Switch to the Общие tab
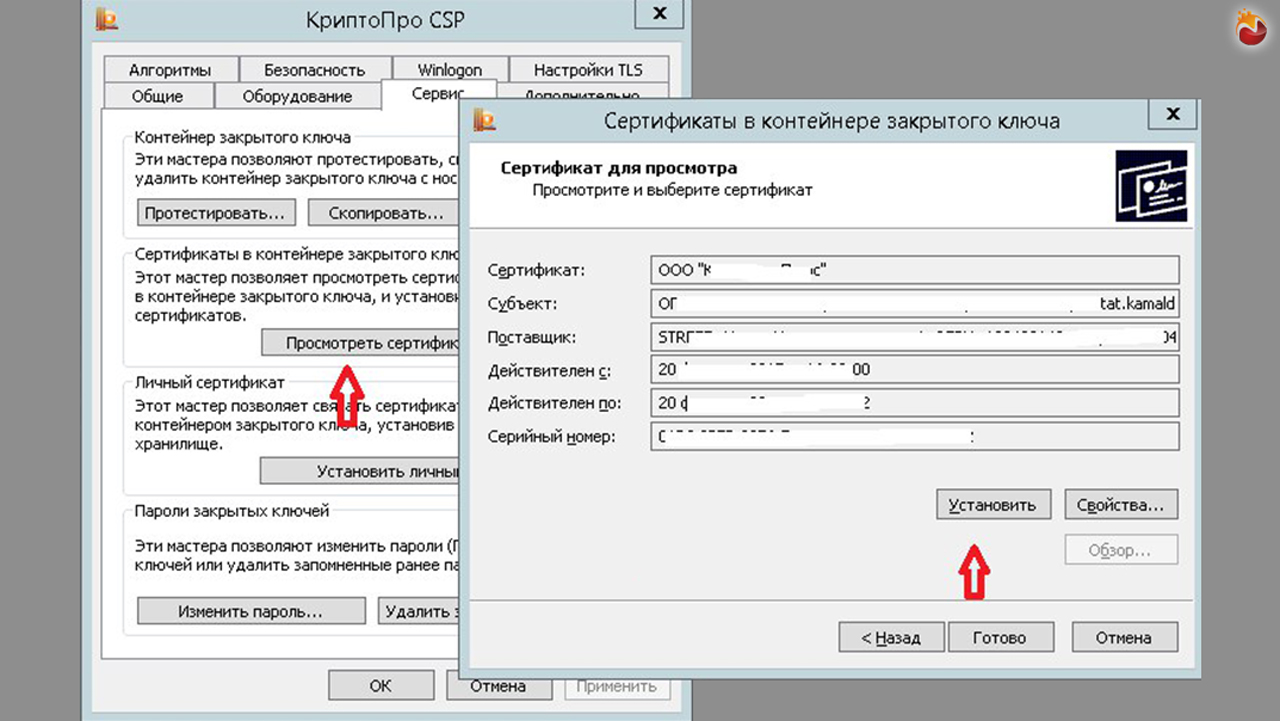1280x721 pixels. (157, 96)
